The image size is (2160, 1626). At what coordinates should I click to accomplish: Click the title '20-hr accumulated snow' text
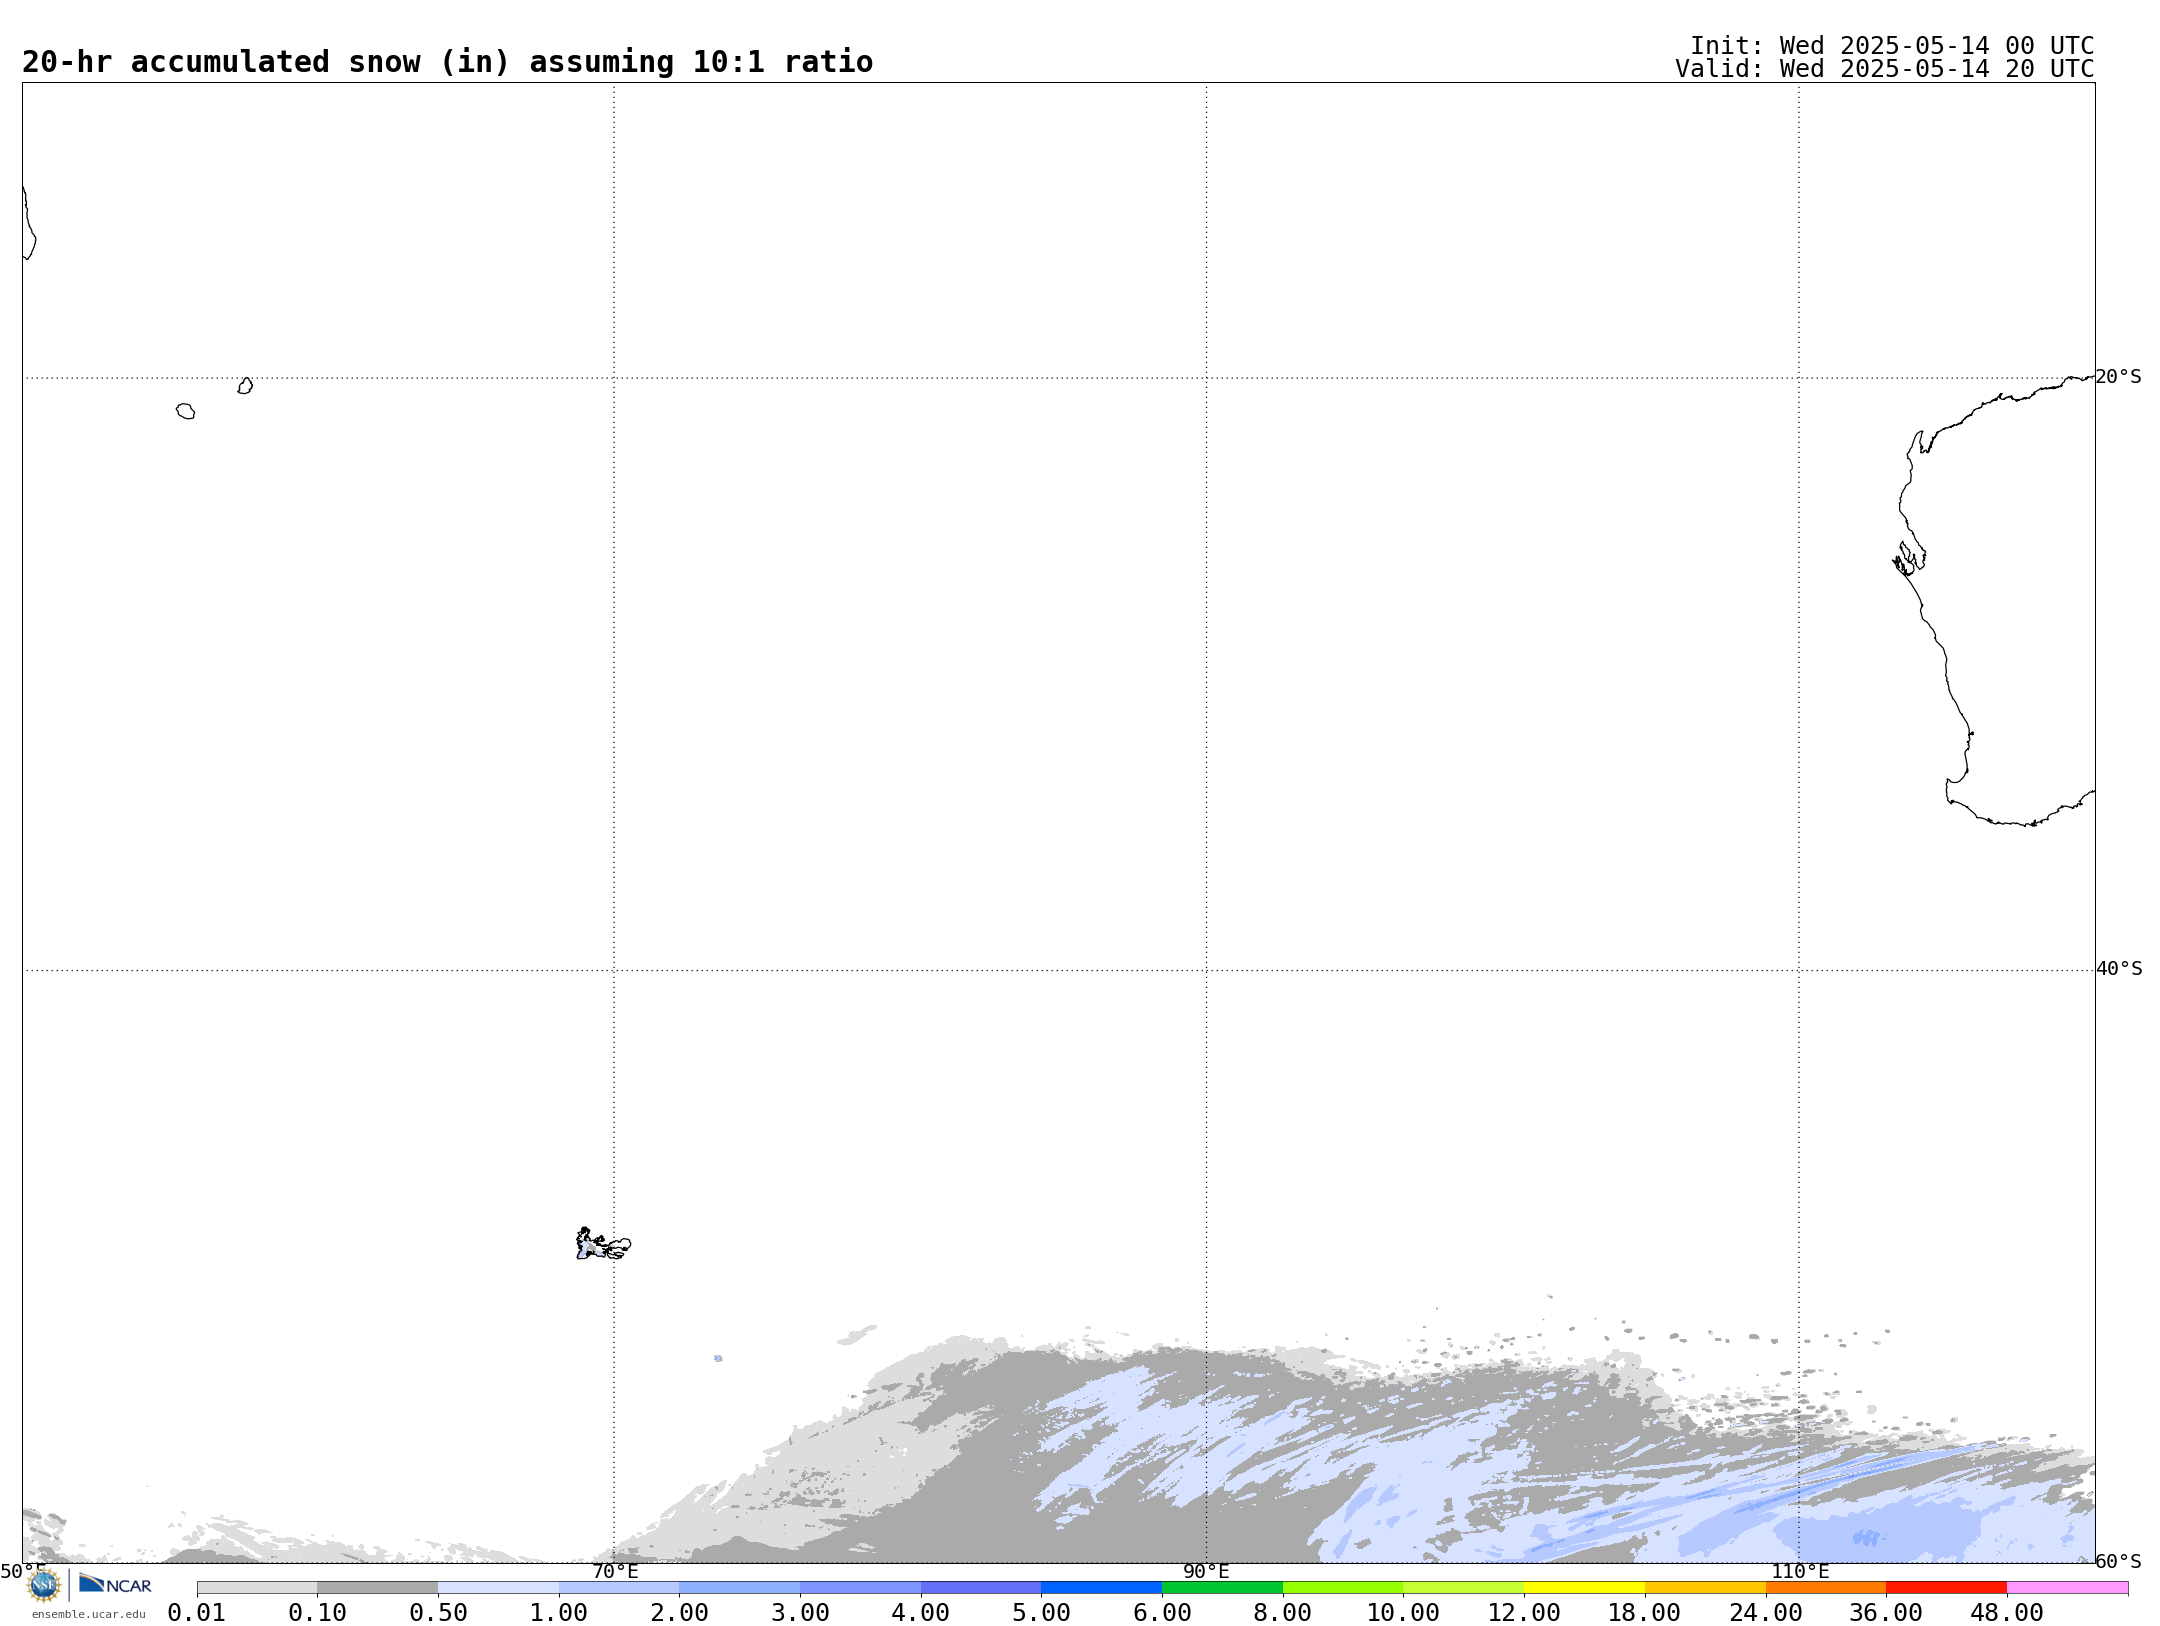pyautogui.click(x=221, y=62)
